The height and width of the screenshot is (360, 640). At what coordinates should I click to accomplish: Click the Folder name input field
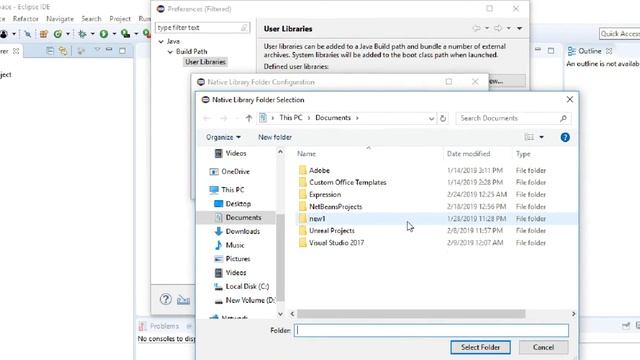431,330
